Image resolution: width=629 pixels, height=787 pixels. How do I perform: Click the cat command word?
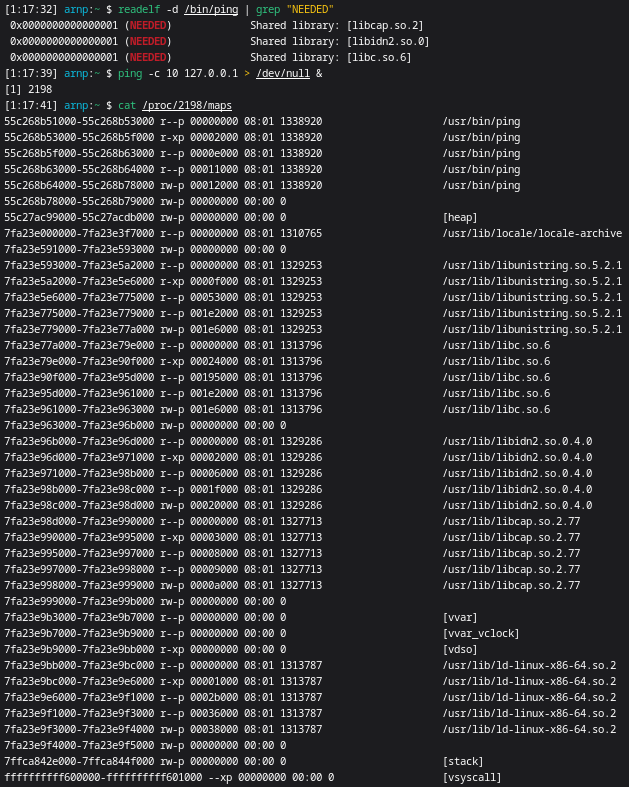[x=127, y=105]
